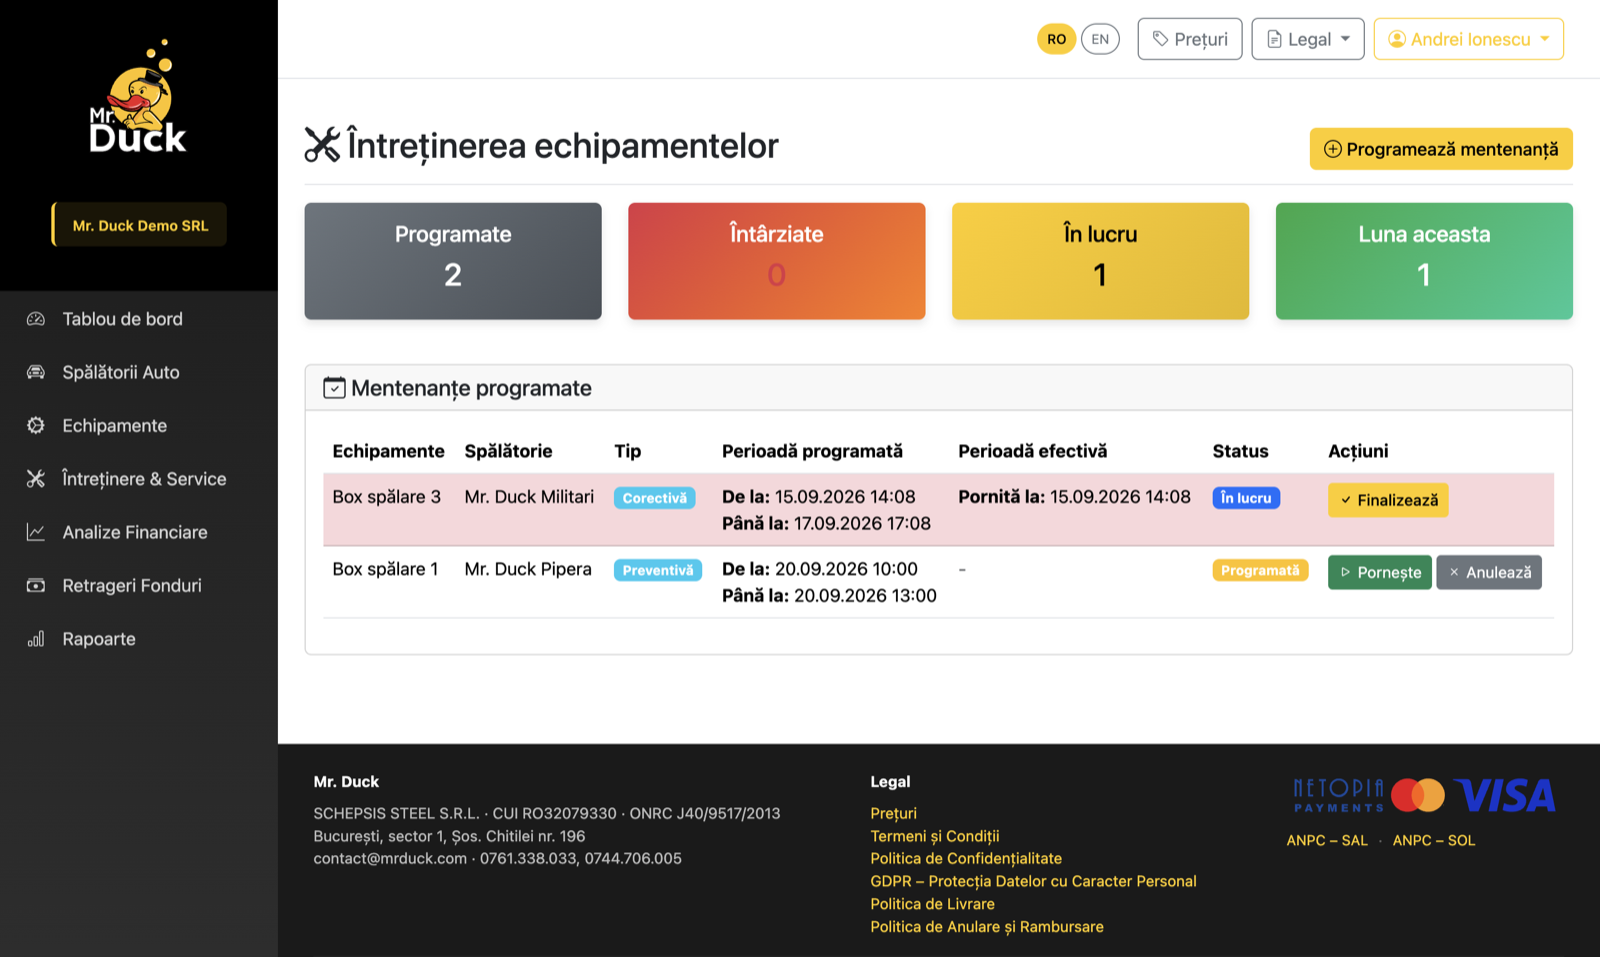Click the Prețuri button in header
The height and width of the screenshot is (957, 1600).
pyautogui.click(x=1190, y=39)
